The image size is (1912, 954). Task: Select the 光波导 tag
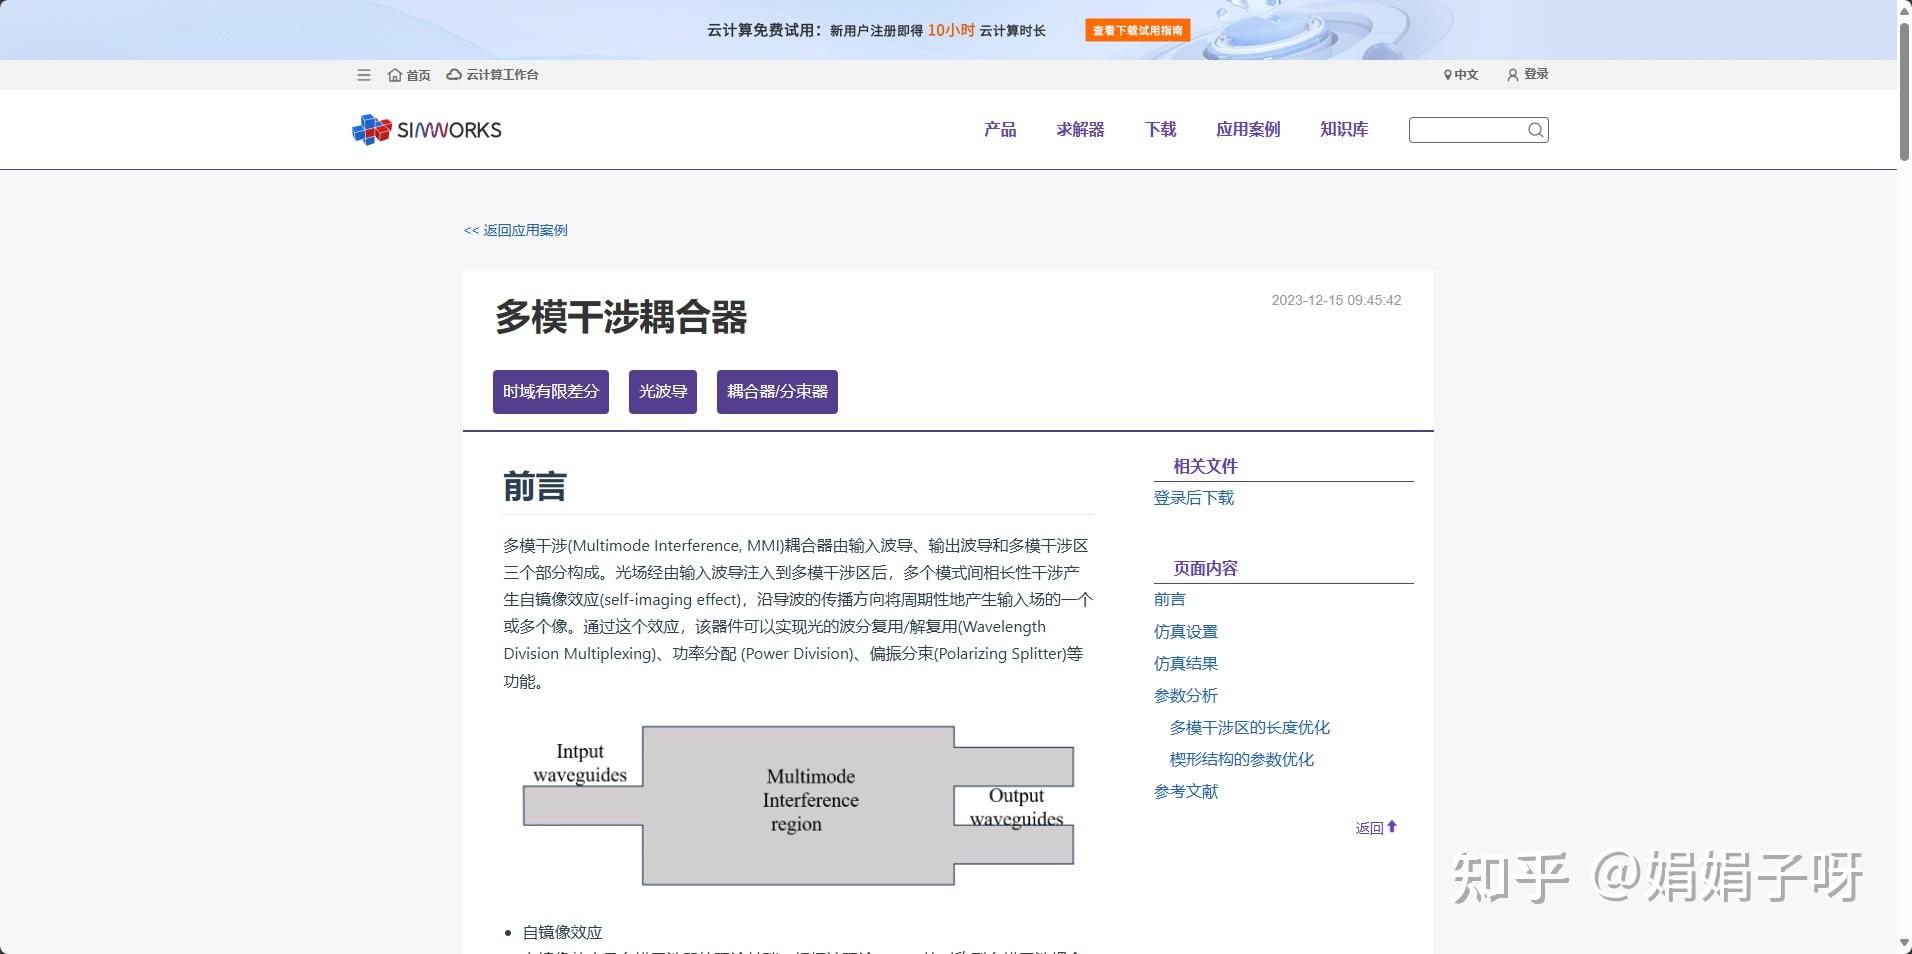(662, 391)
